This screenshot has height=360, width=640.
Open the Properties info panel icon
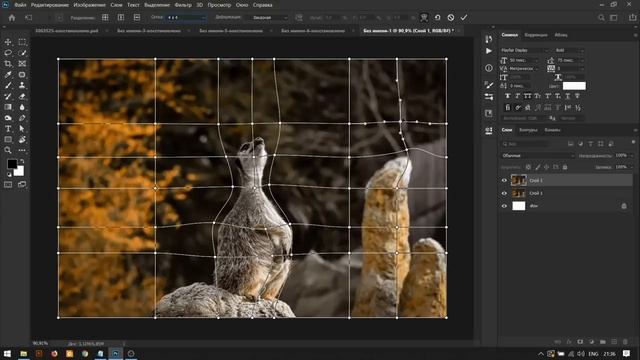(489, 68)
